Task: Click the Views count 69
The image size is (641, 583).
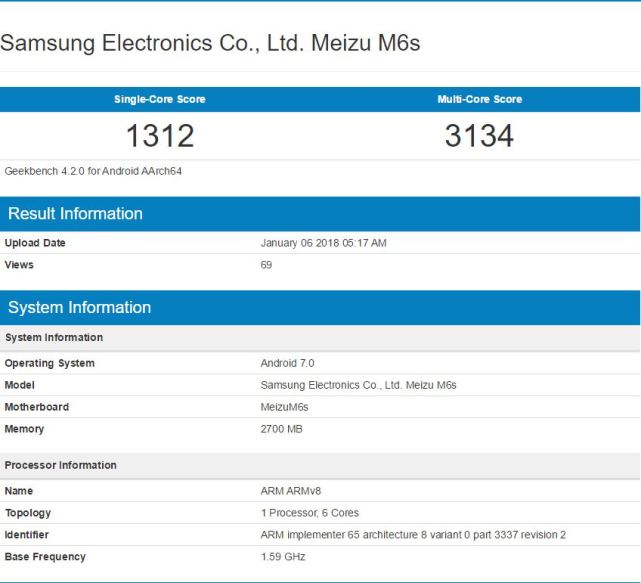Action: pos(266,265)
